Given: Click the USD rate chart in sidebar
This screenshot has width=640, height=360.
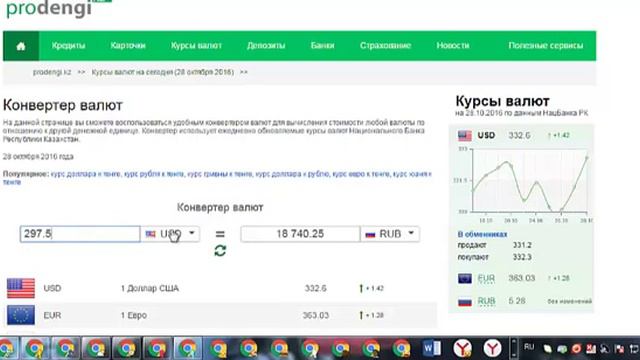Looking at the screenshot, I should (524, 184).
